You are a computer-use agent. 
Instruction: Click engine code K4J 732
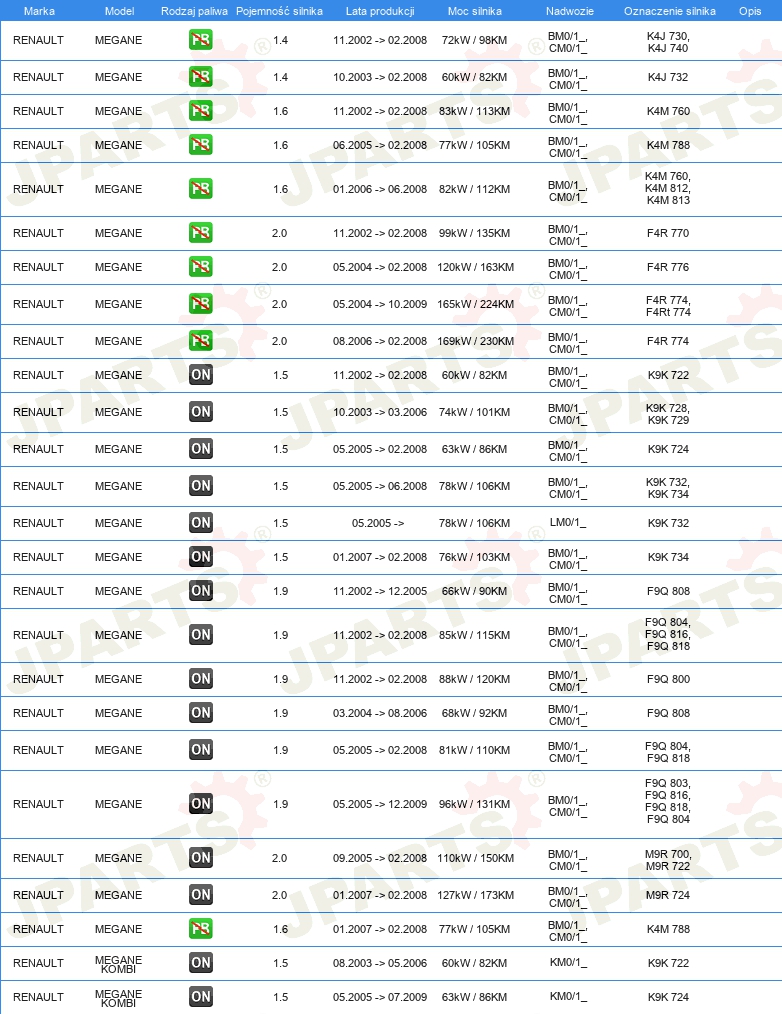668,77
